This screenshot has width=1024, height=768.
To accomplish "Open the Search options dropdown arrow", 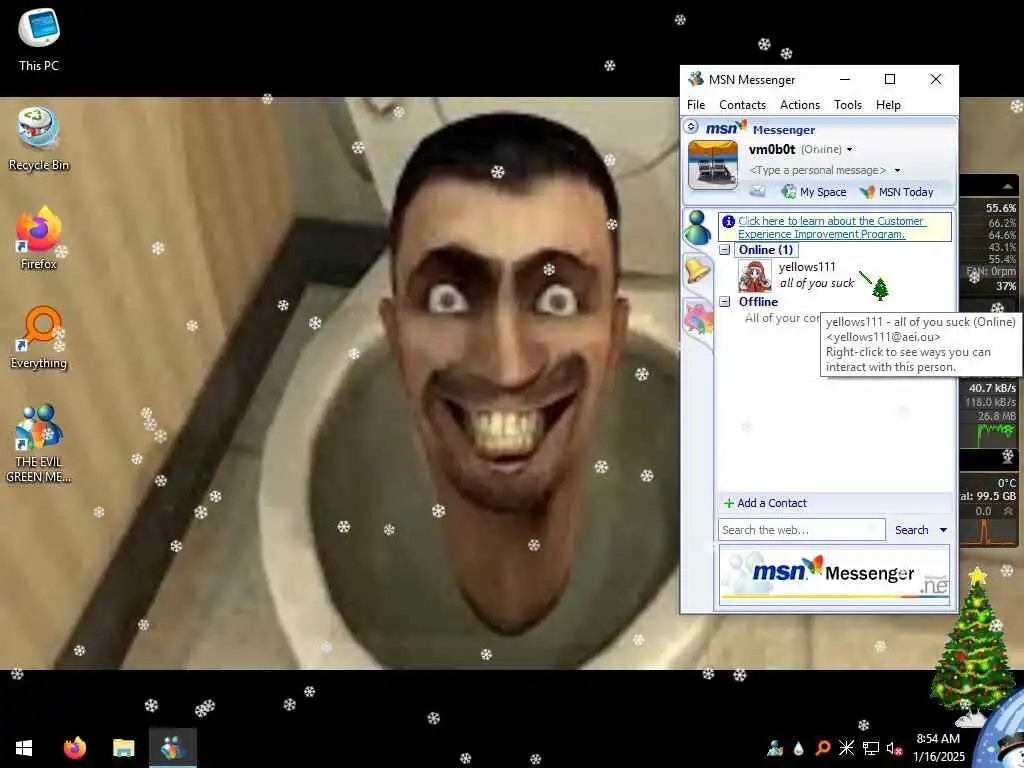I will (943, 530).
